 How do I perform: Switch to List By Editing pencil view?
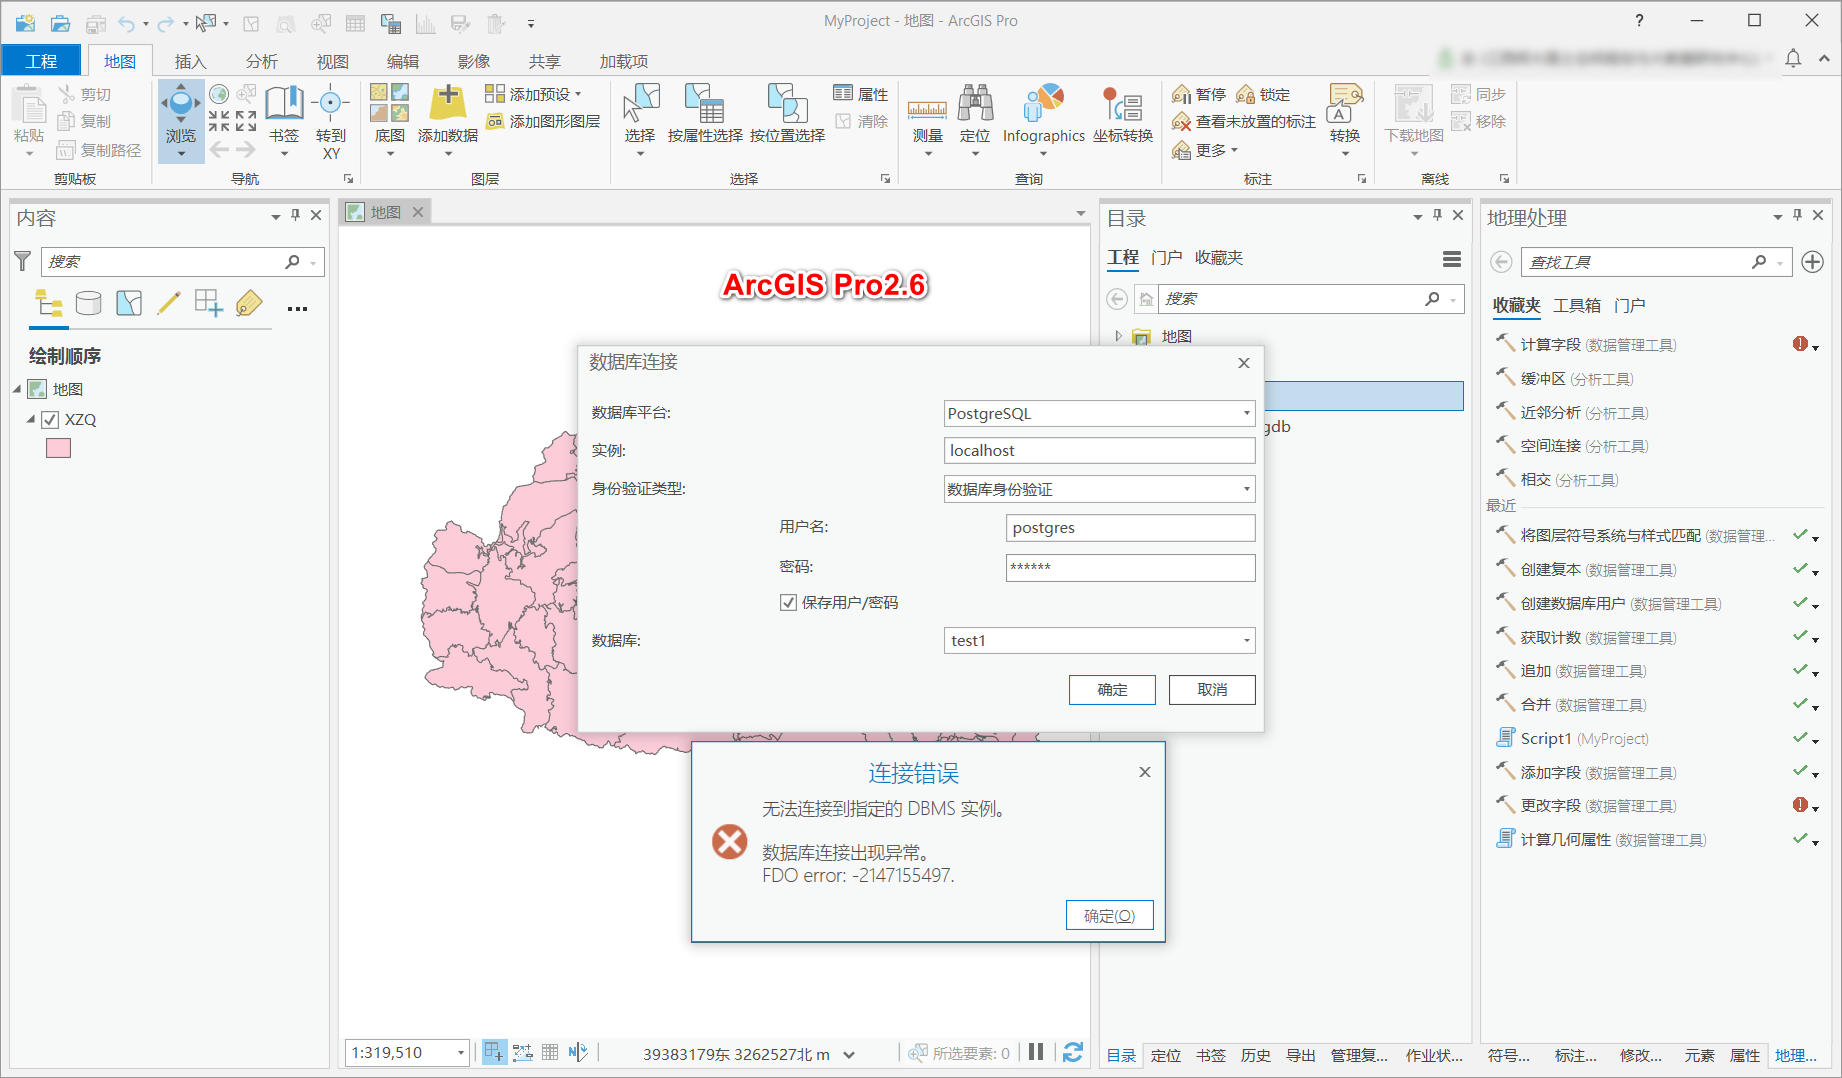click(169, 303)
